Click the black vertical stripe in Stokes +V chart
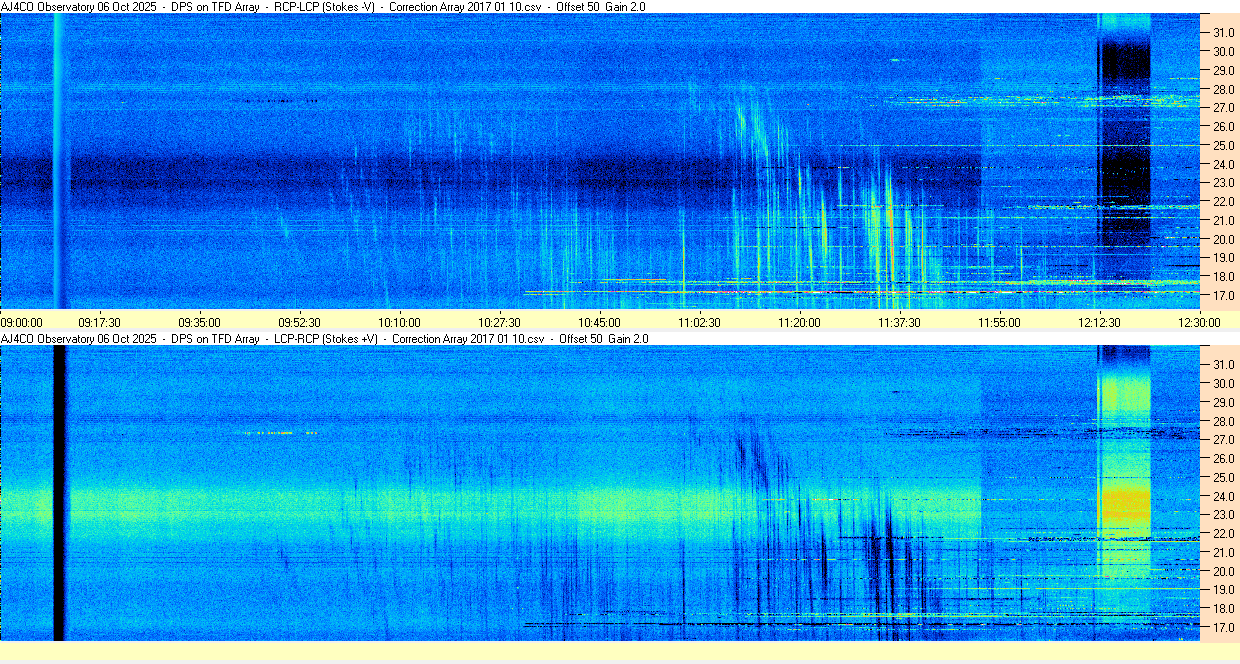Screen dimensions: 1240x664 (x=58, y=493)
